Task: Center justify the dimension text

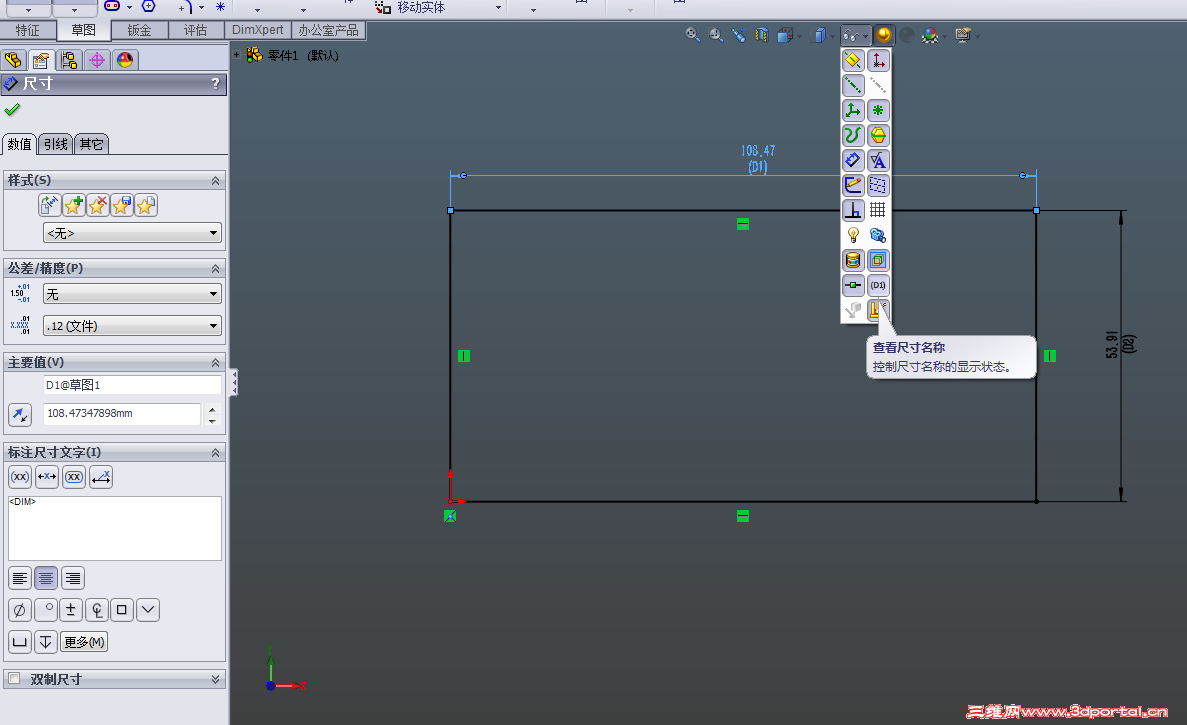Action: coord(46,578)
